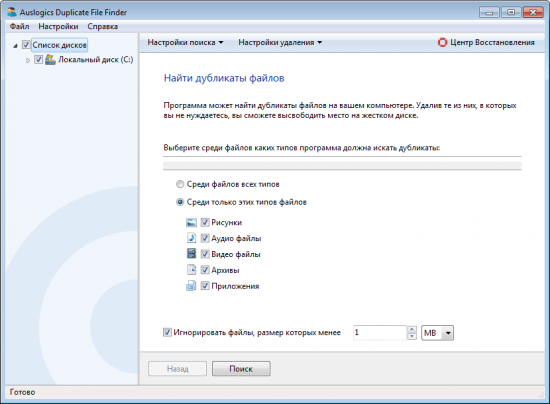
Task: Click the Archives file type icon
Action: [191, 270]
